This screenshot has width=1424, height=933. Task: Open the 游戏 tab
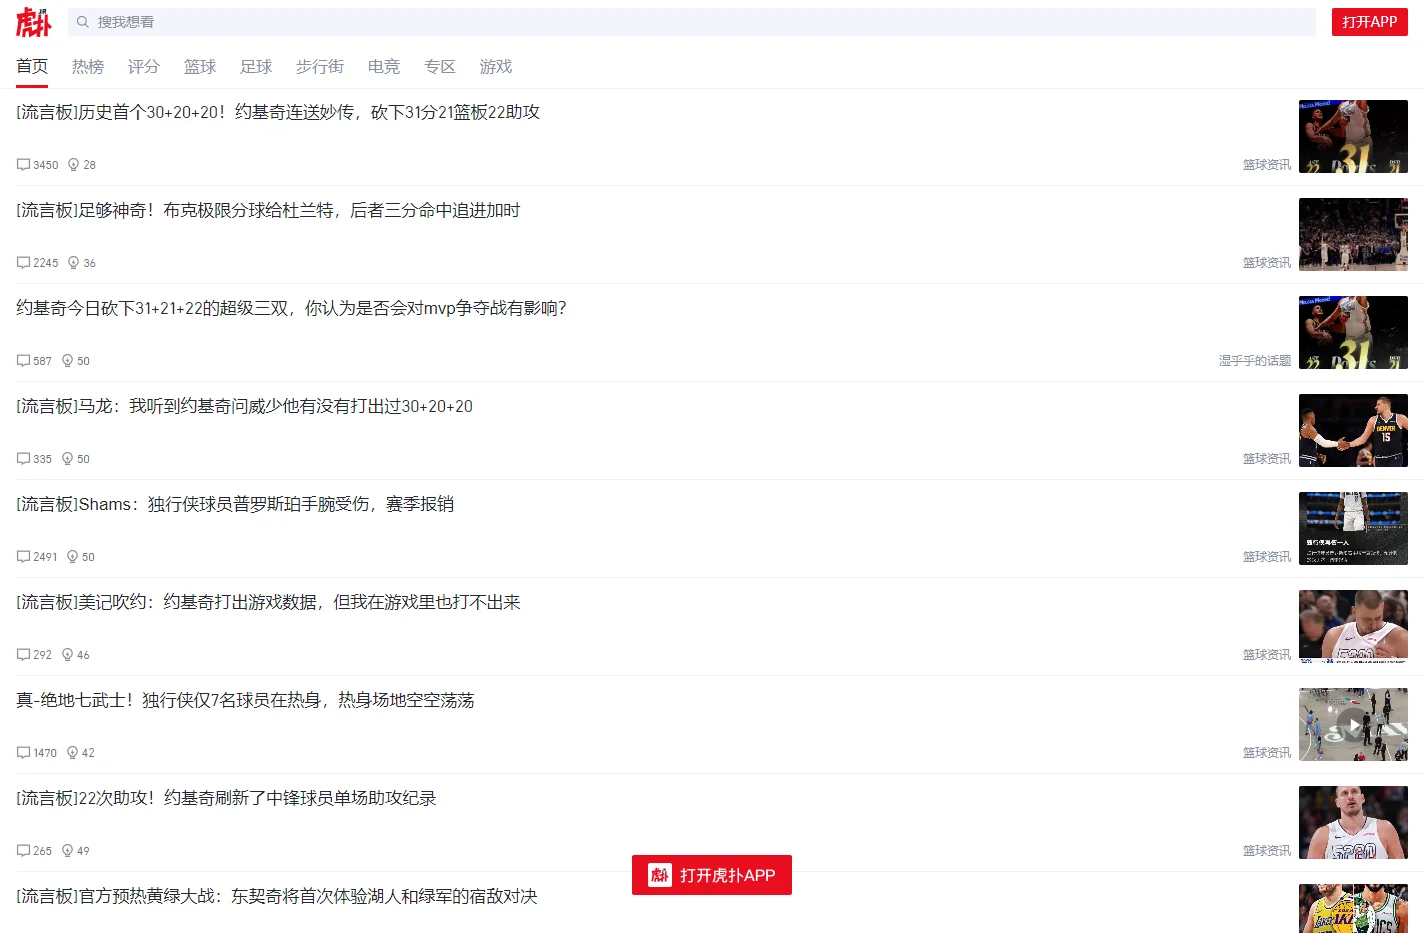tap(496, 66)
